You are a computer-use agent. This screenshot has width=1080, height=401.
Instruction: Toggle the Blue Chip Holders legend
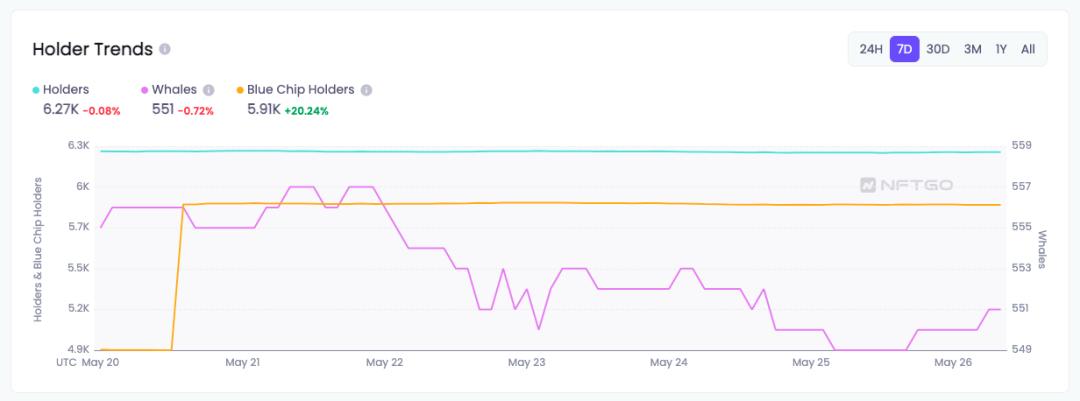click(x=302, y=90)
